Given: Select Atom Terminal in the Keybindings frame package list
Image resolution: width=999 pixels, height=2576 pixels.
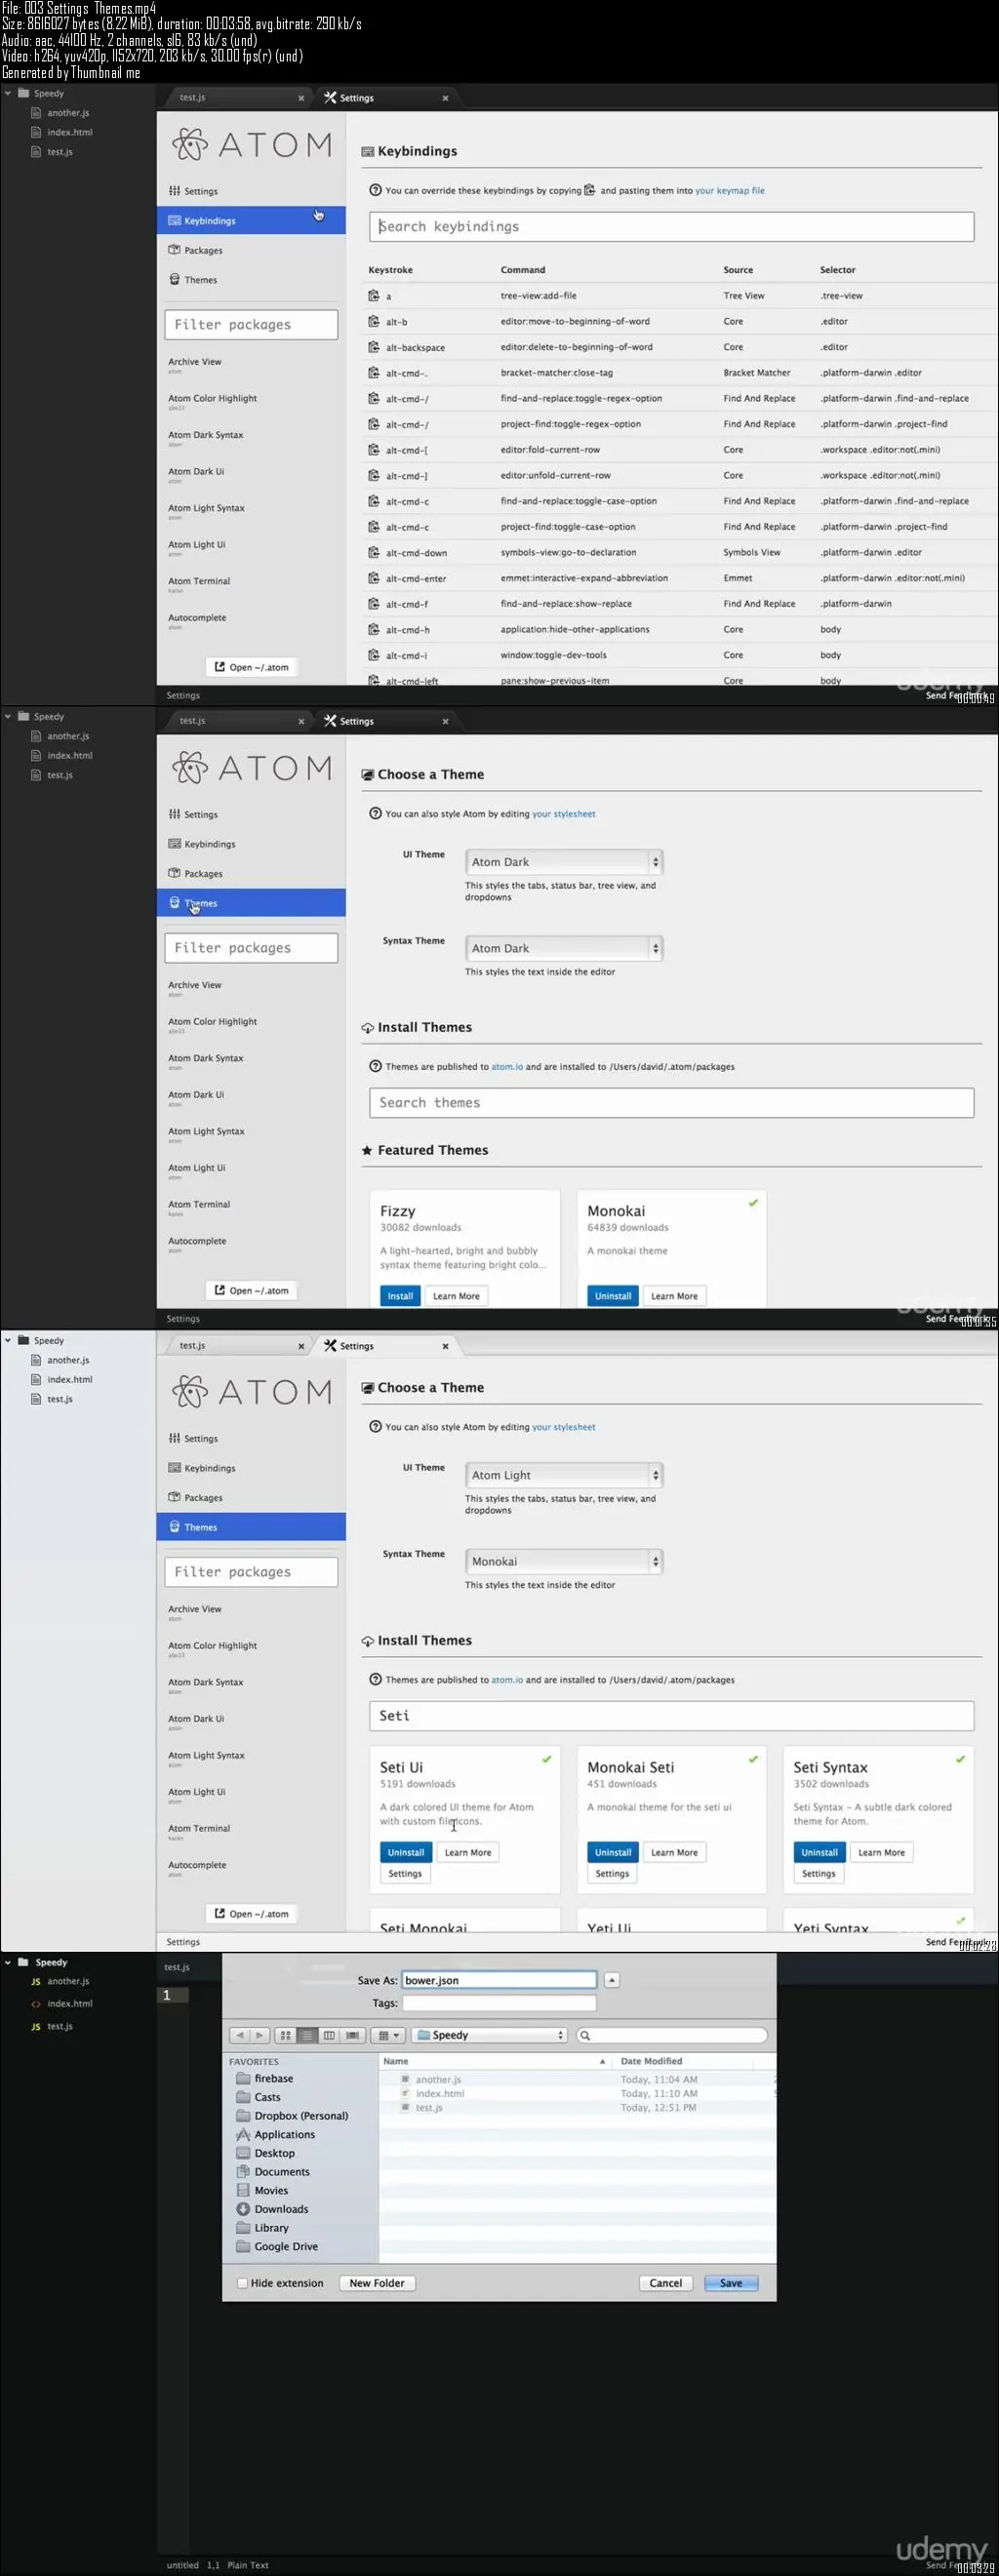Looking at the screenshot, I should [199, 581].
